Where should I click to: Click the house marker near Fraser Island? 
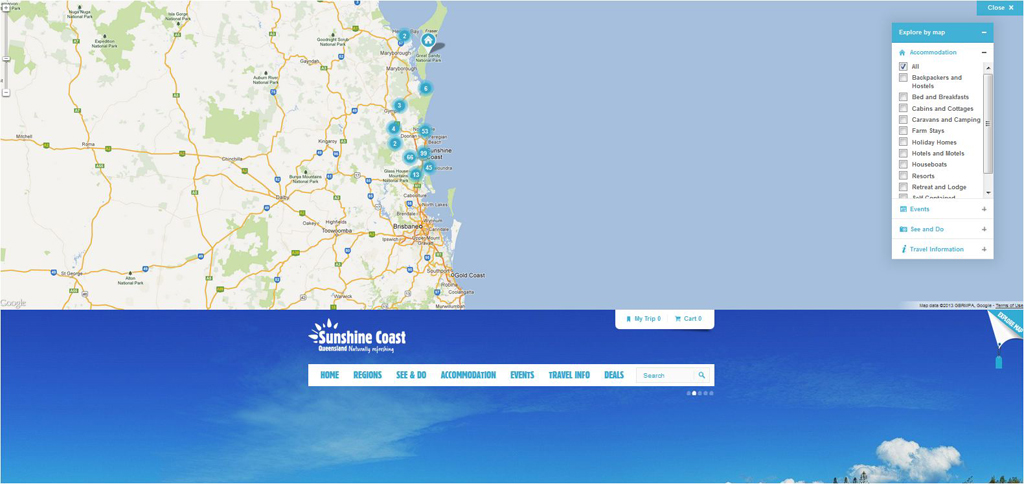428,41
